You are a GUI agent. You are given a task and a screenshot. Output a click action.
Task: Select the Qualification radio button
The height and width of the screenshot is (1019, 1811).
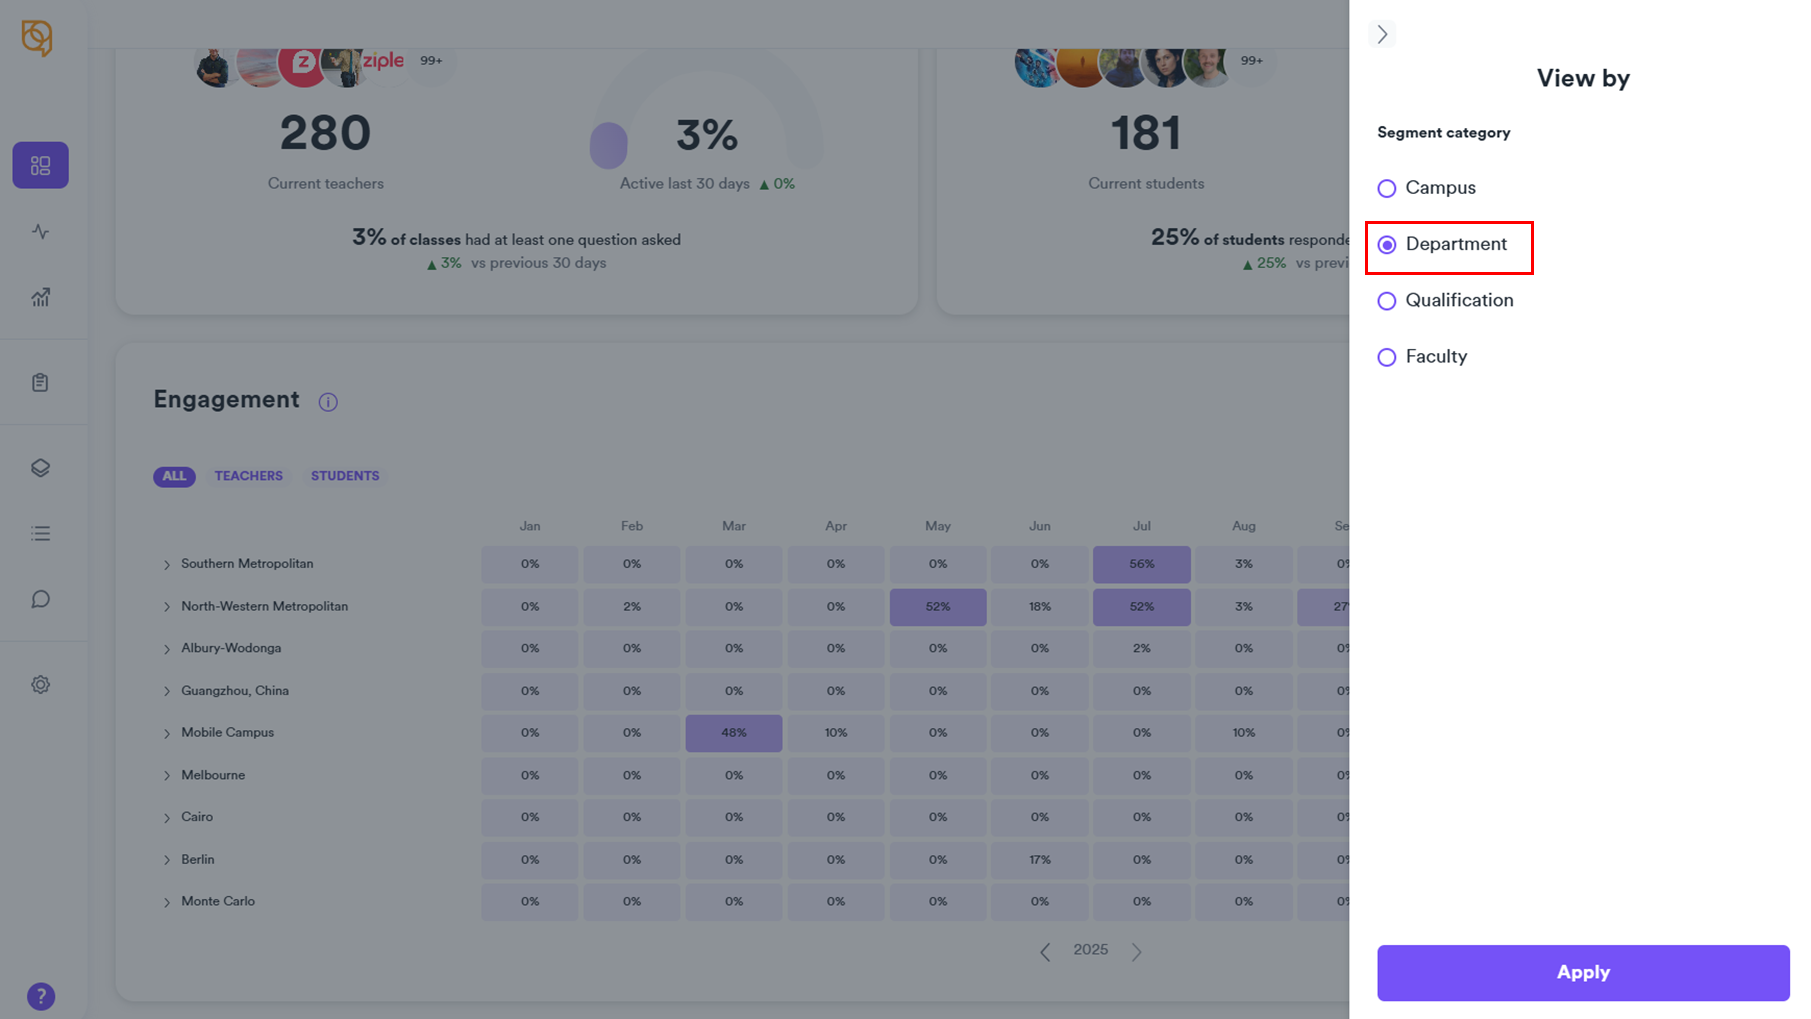(1387, 301)
